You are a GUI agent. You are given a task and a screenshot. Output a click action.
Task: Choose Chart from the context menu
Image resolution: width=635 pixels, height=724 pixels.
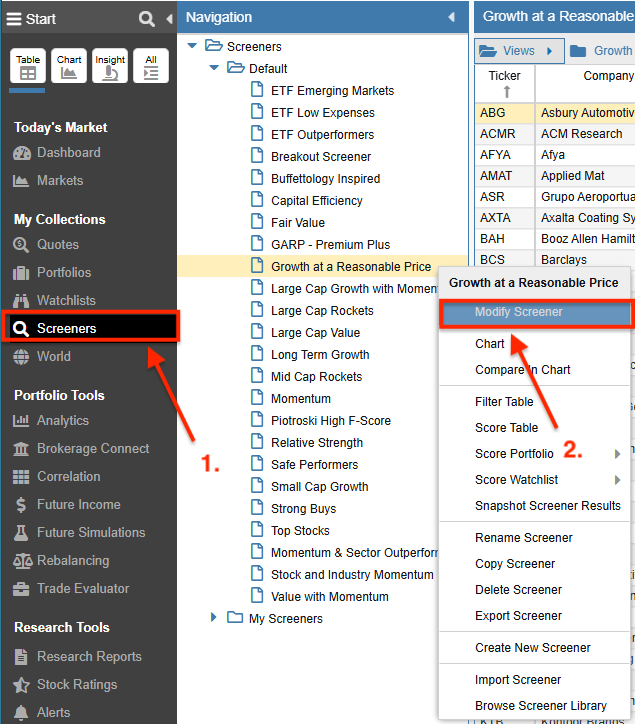tap(490, 344)
